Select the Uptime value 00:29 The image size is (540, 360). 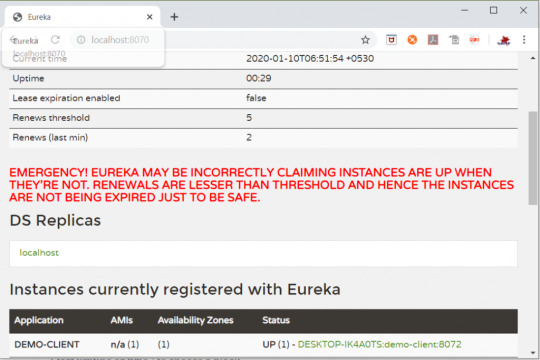click(x=259, y=79)
